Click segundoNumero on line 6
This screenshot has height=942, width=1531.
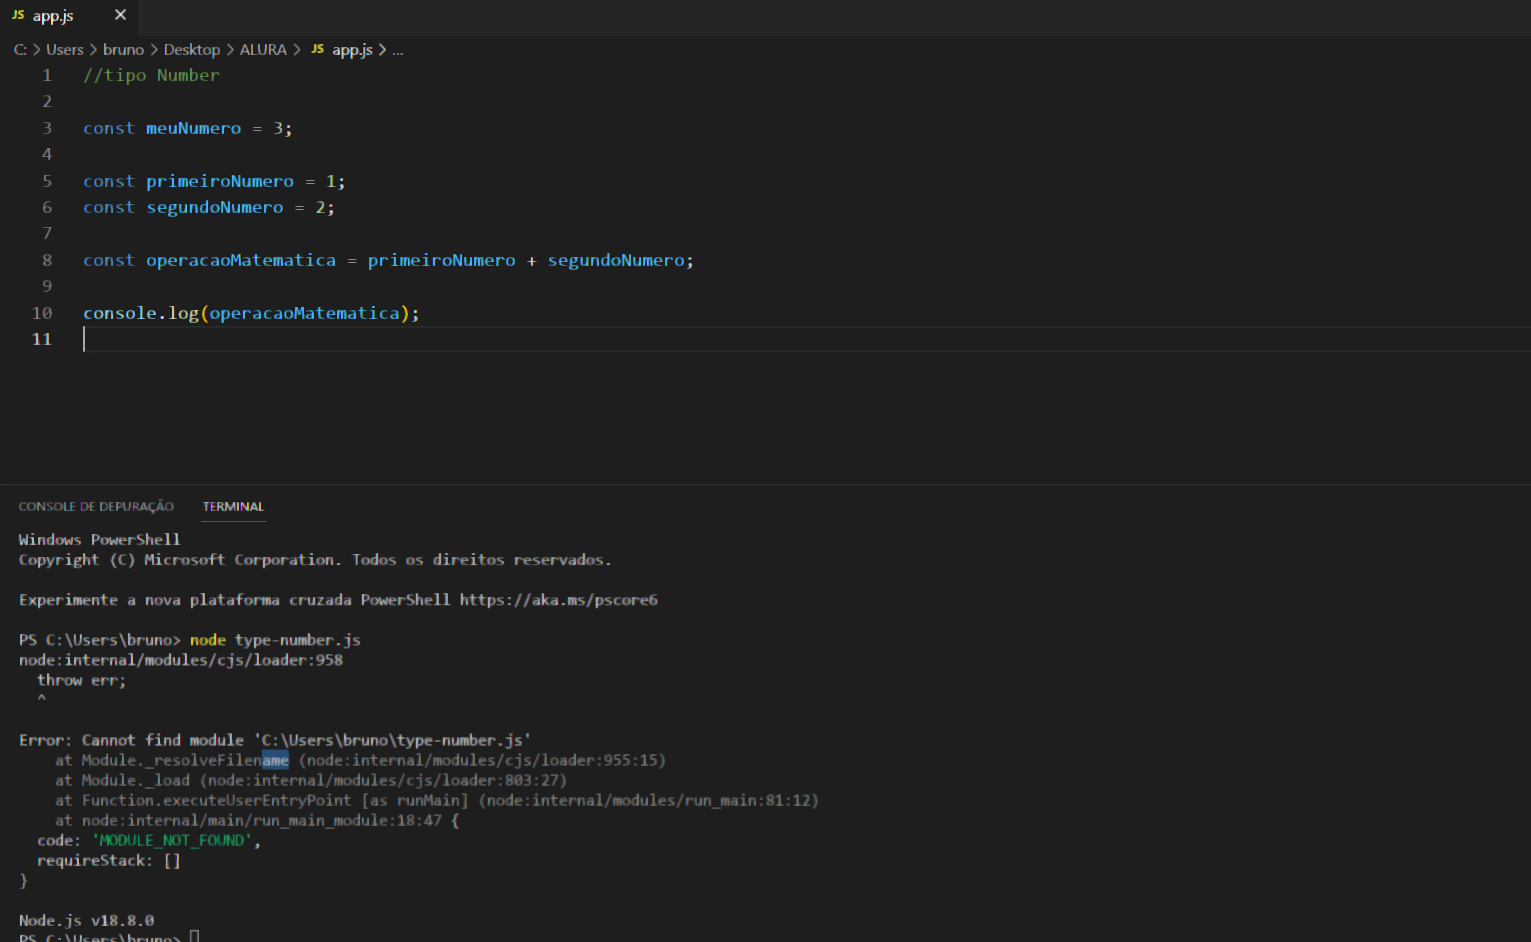click(215, 207)
